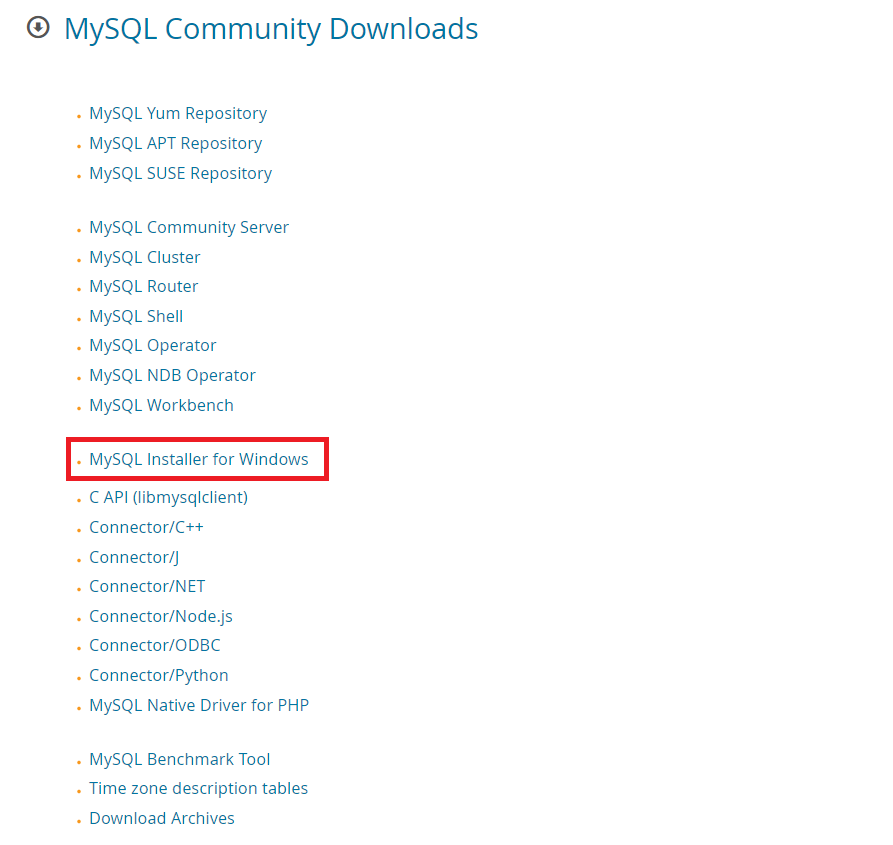This screenshot has height=845, width=893.
Task: Open Time zone description tables
Action: coord(199,789)
